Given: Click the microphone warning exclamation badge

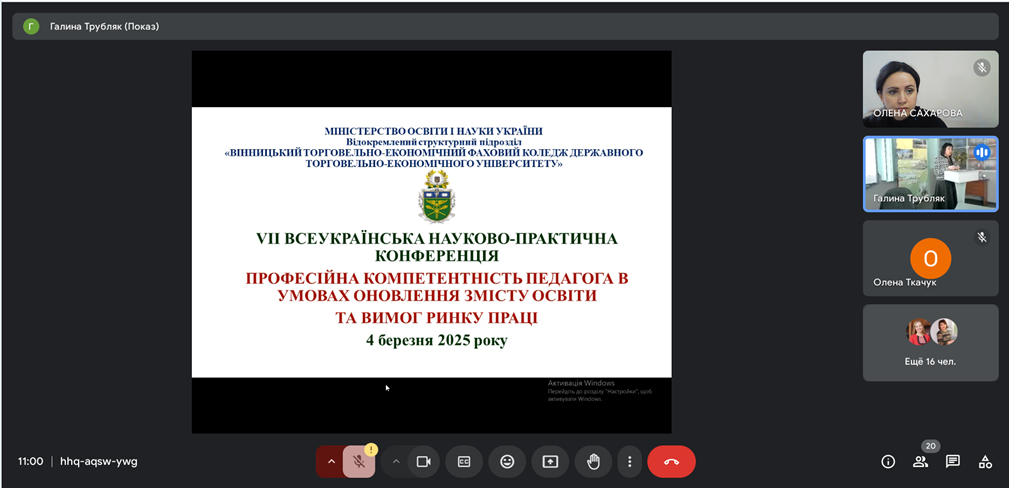Looking at the screenshot, I should pos(371,450).
